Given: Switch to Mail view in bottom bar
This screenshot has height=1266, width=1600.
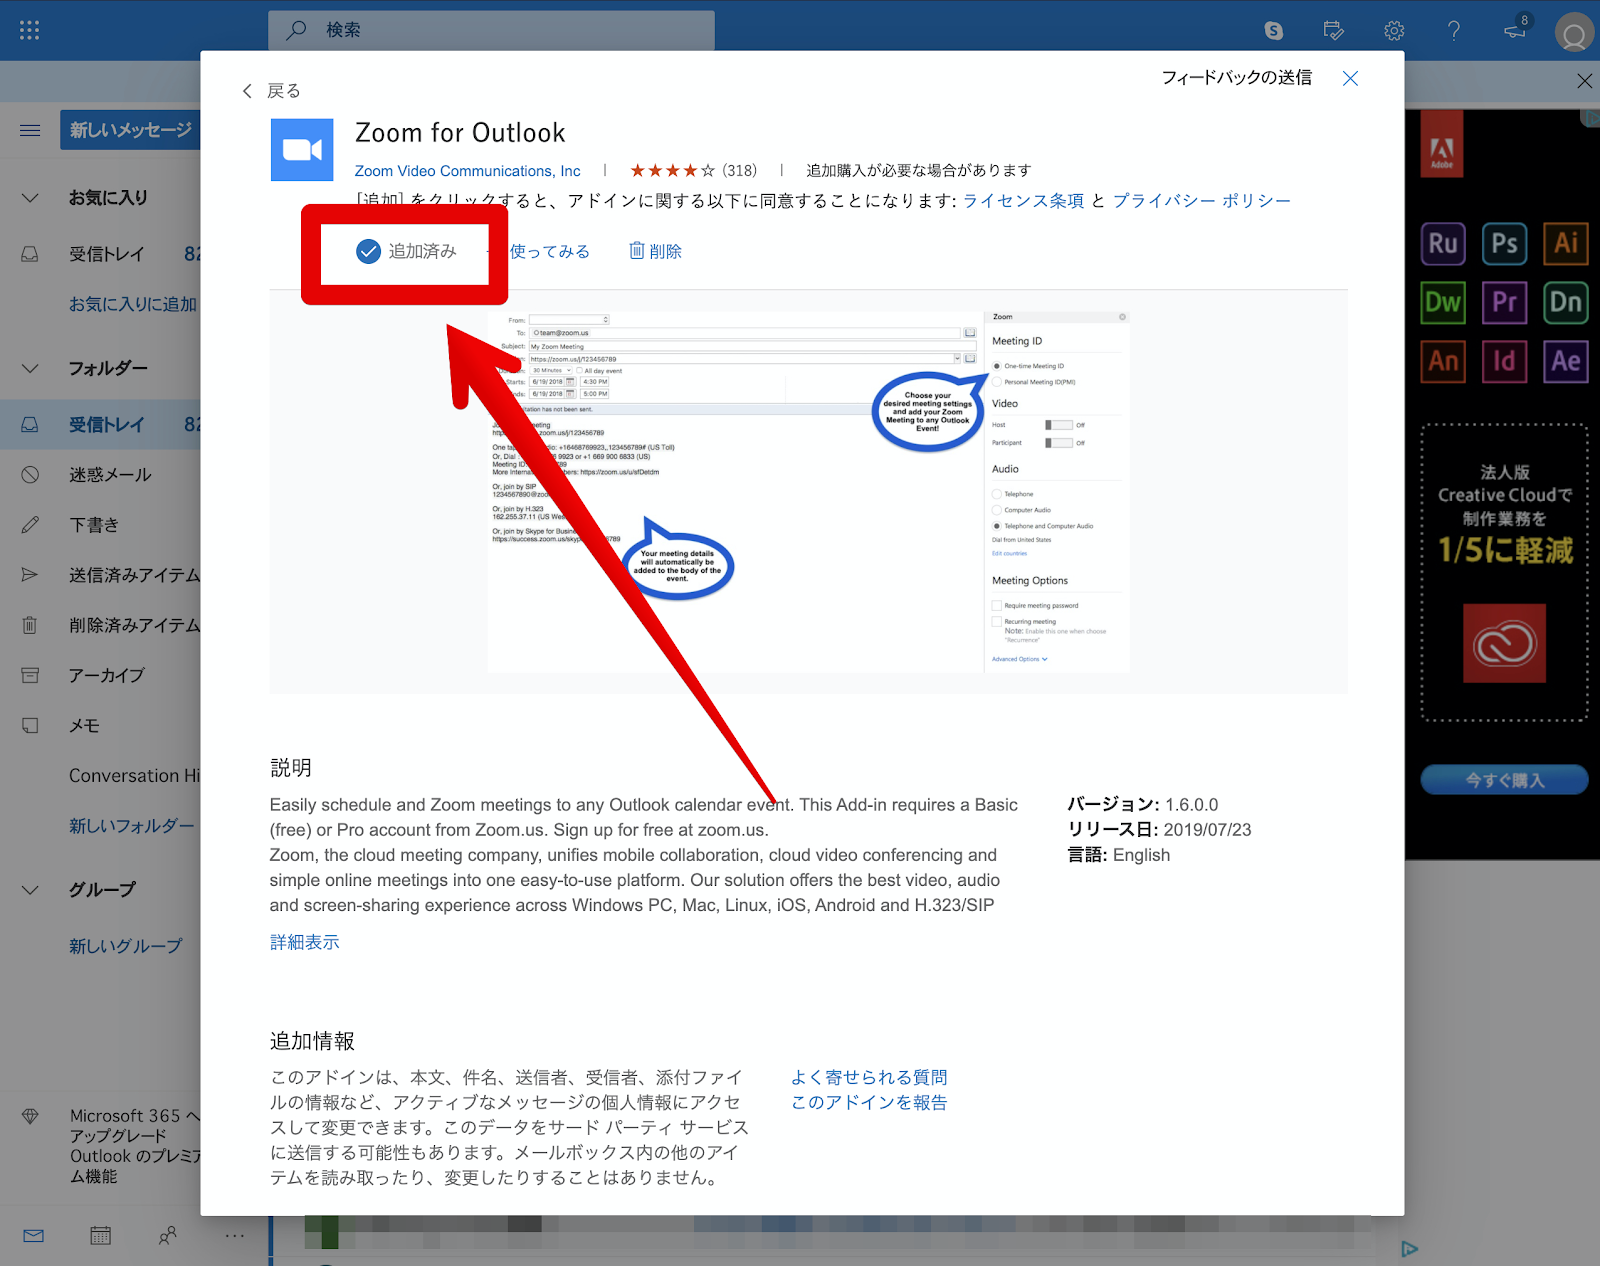Looking at the screenshot, I should click(x=33, y=1236).
